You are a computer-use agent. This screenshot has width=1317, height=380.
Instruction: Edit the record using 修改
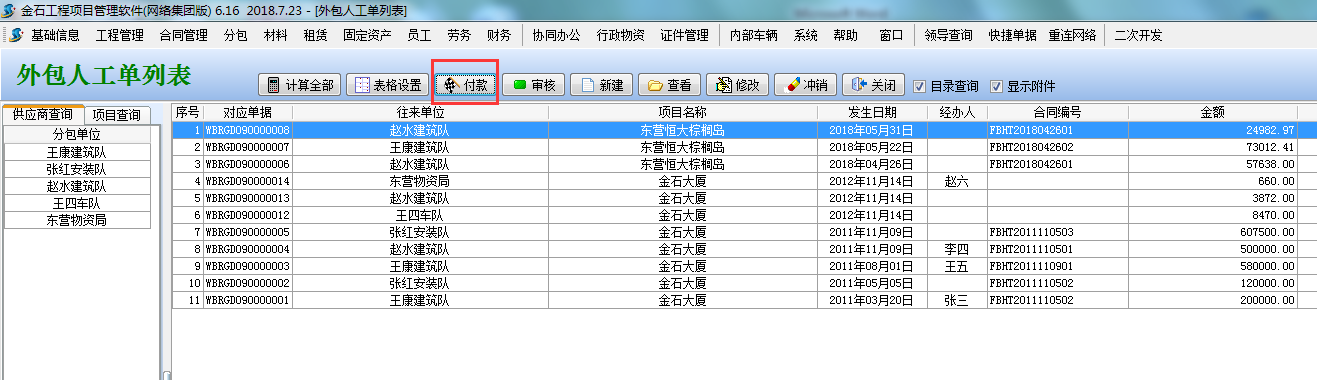[737, 85]
